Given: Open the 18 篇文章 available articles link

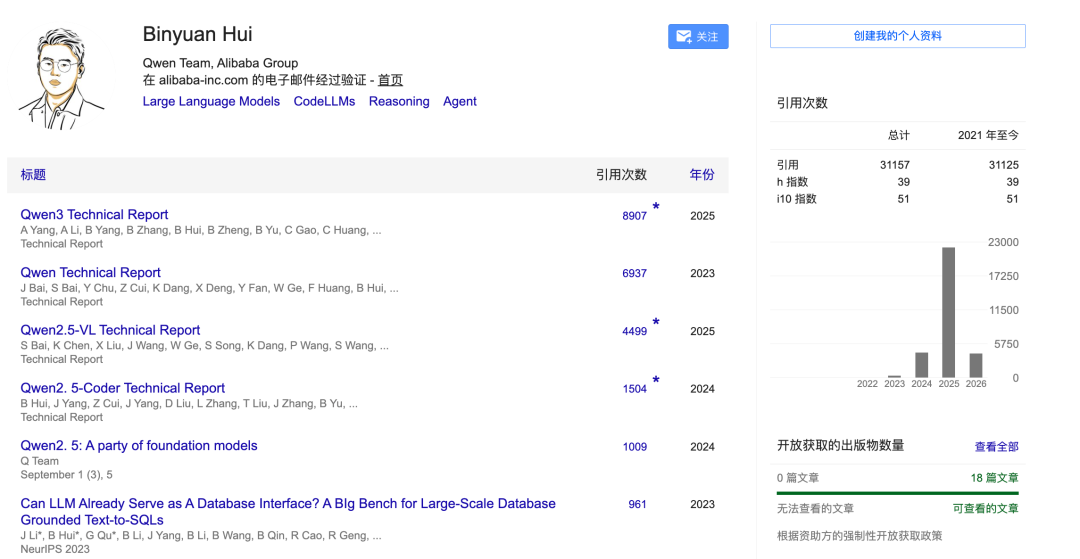Looking at the screenshot, I should 994,479.
